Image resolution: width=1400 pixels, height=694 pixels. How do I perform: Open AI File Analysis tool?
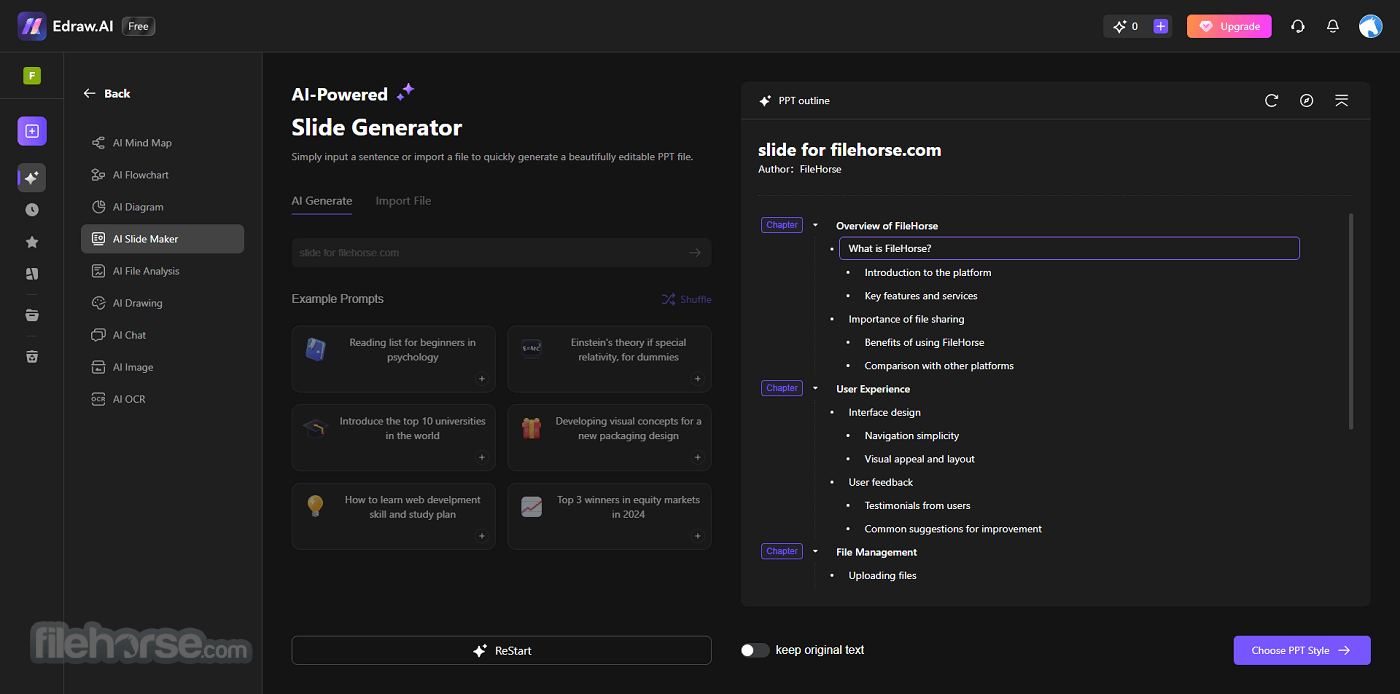[x=162, y=271]
